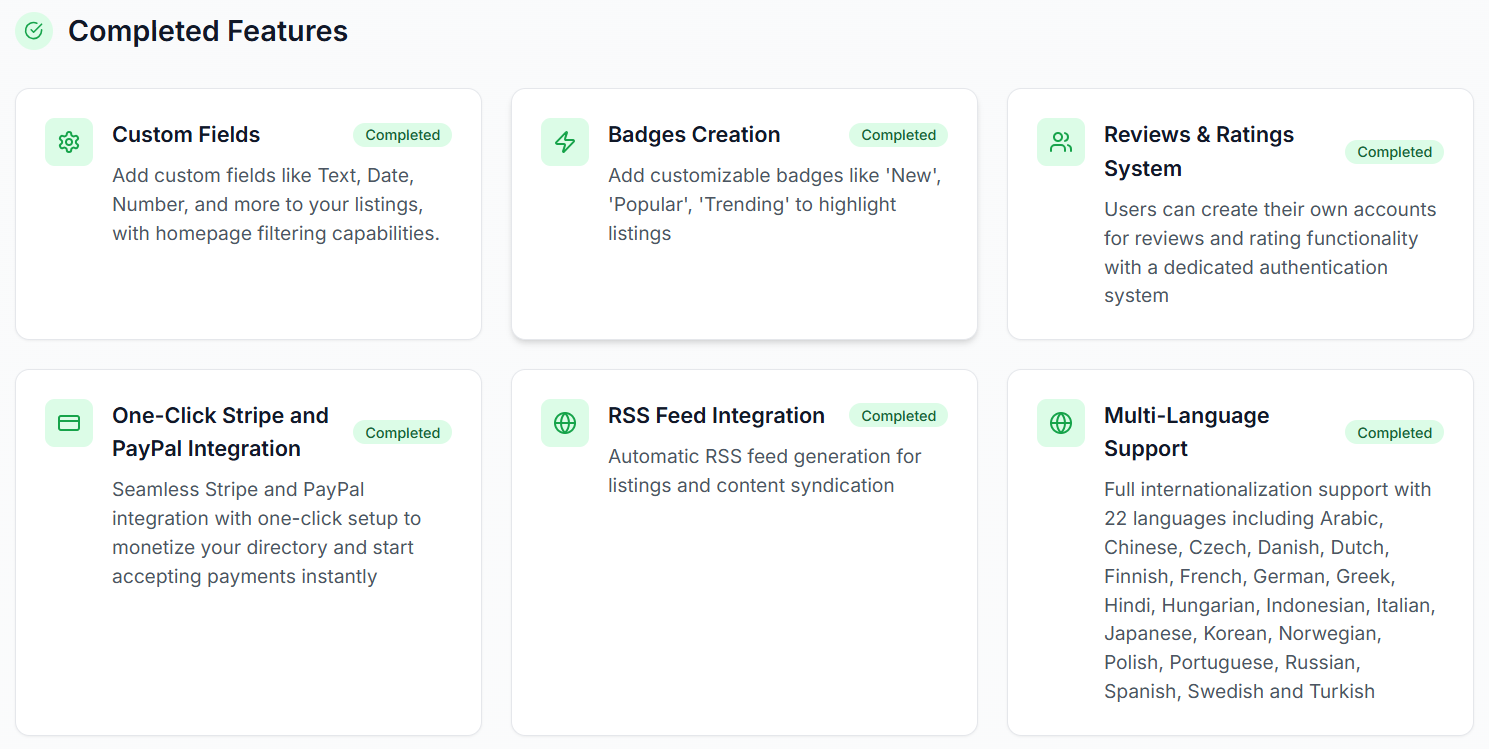The width and height of the screenshot is (1489, 749).
Task: Click the lightning bolt icon for Badges Creation
Action: (x=565, y=142)
